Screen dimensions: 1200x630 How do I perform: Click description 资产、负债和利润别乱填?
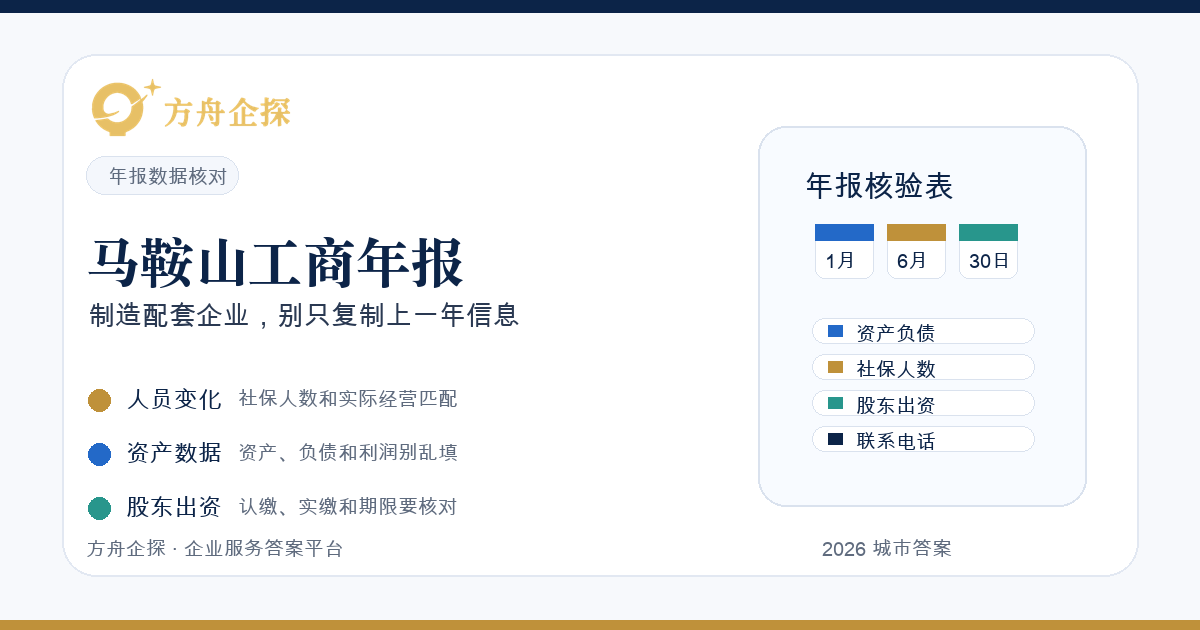pos(348,453)
